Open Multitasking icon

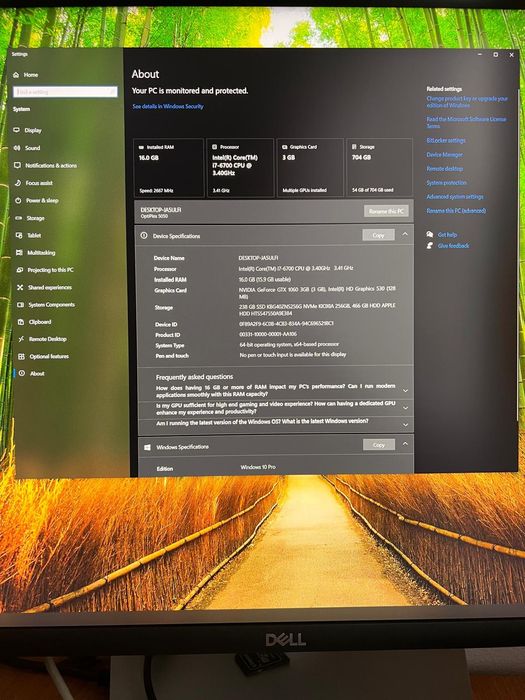point(19,253)
